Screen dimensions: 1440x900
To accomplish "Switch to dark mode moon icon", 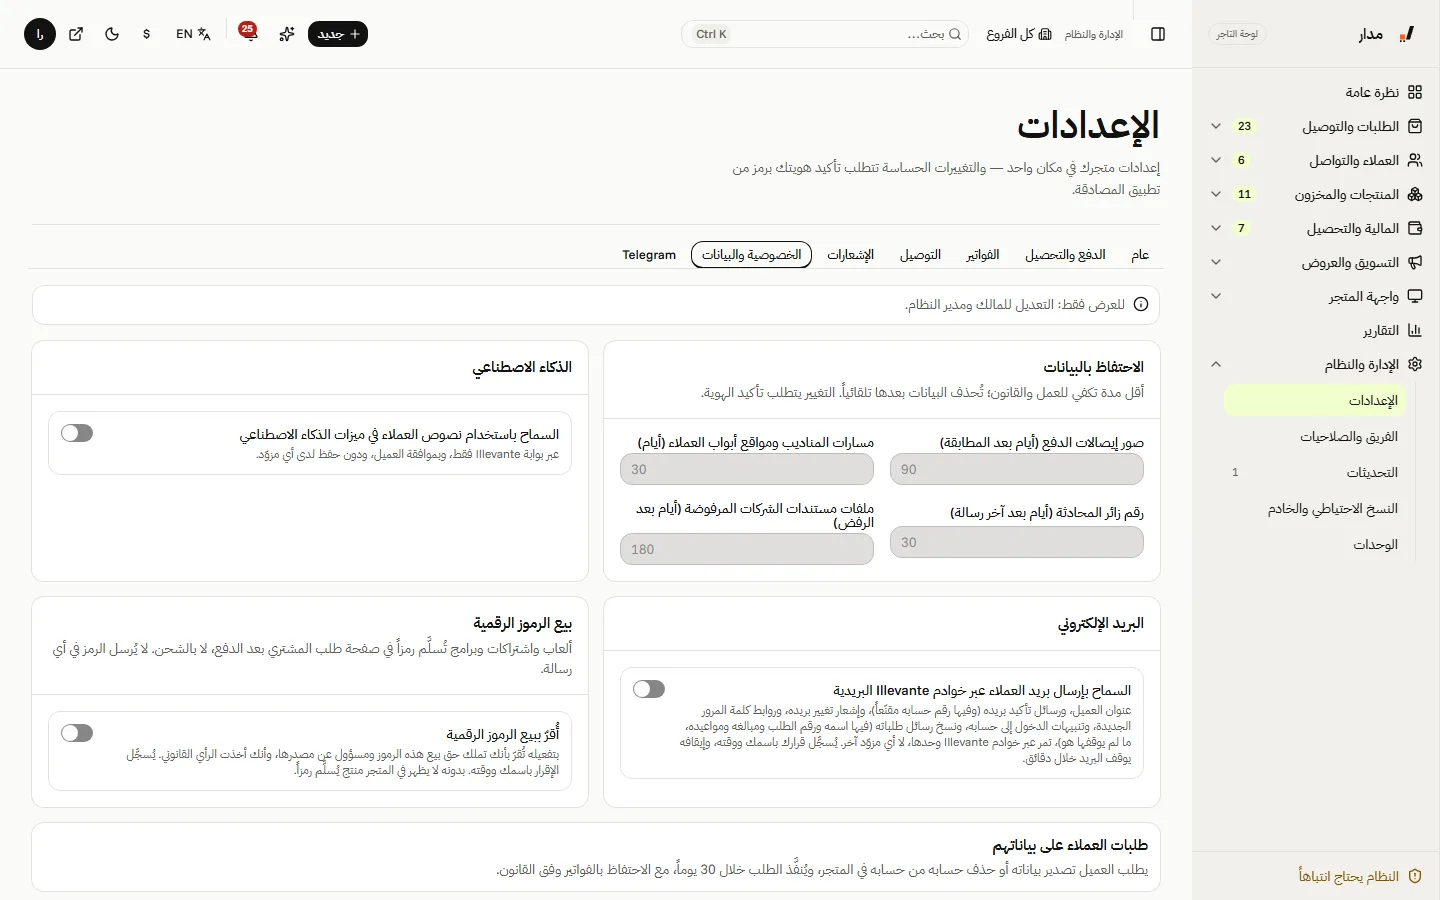I will click(112, 34).
